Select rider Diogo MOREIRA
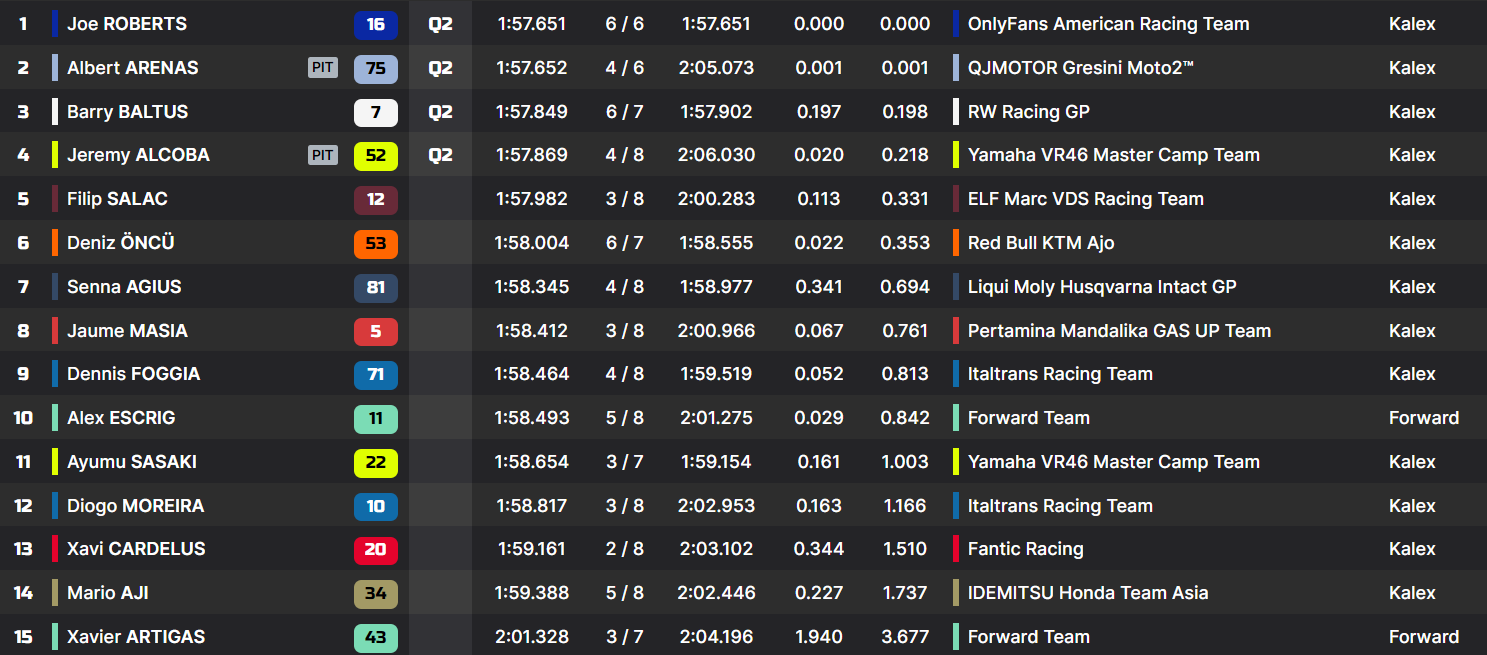The height and width of the screenshot is (655, 1487). coord(135,506)
